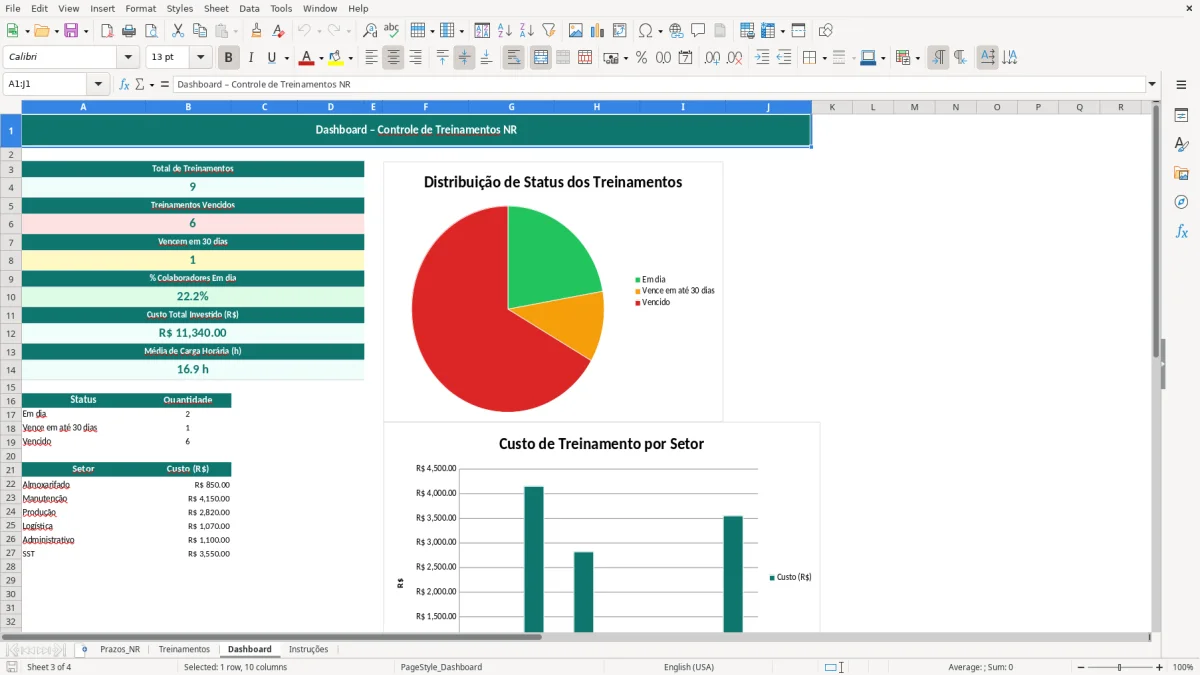
Task: Open Sidebar Navigator compass icon
Action: (x=1181, y=203)
